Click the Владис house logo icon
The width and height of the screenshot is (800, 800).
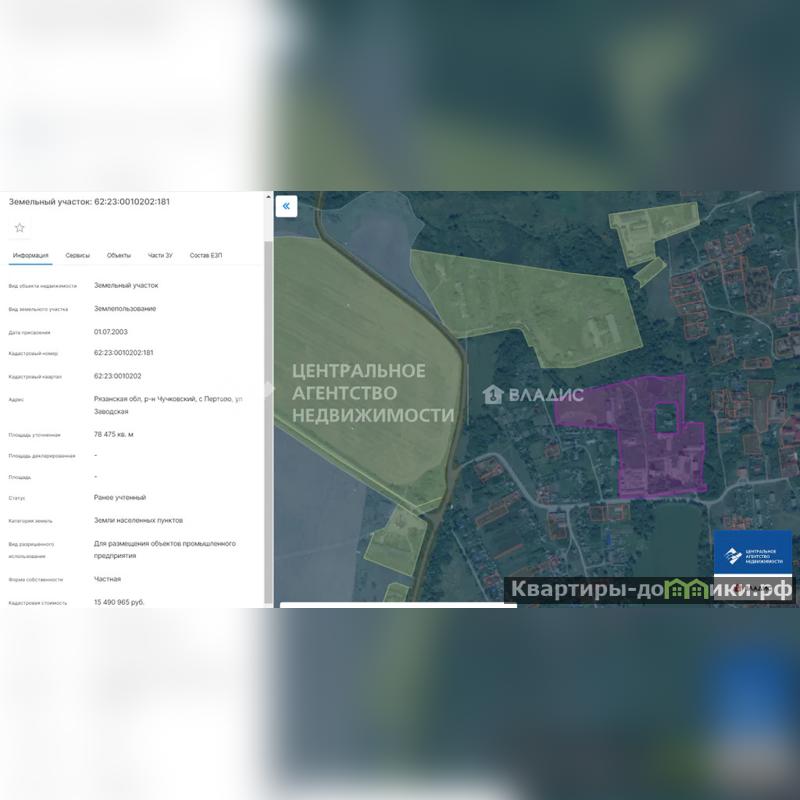pos(491,394)
